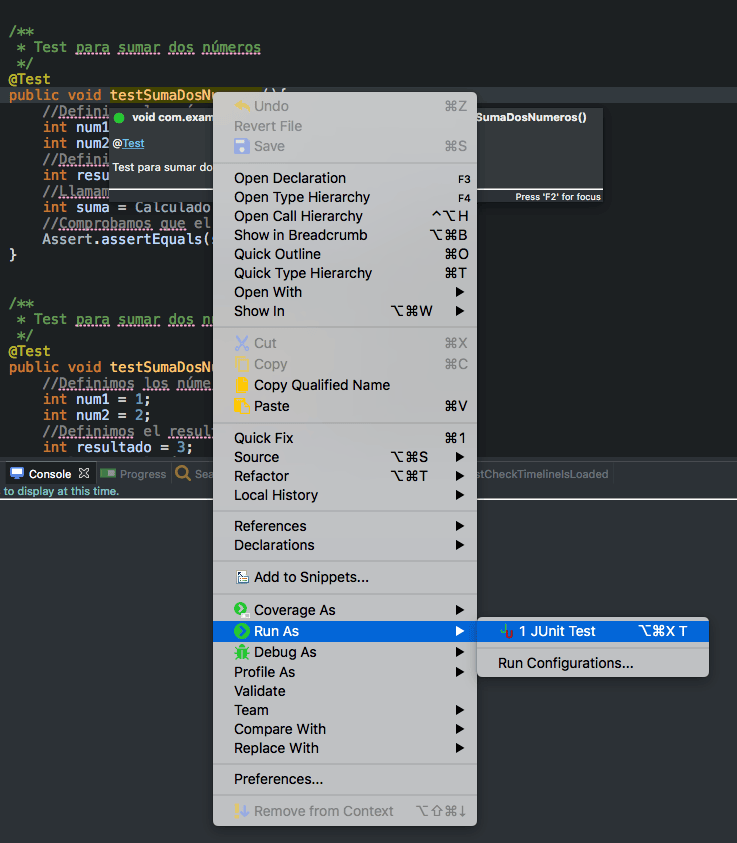The width and height of the screenshot is (737, 843).
Task: Choose Open Type Hierarchy
Action: click(345, 197)
